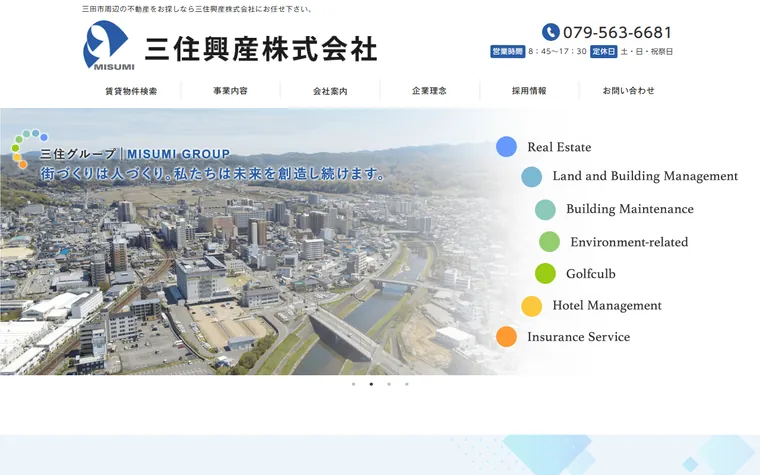Viewport: 760px width, 475px height.
Task: Click the lime Golfculb circle
Action: click(x=545, y=273)
